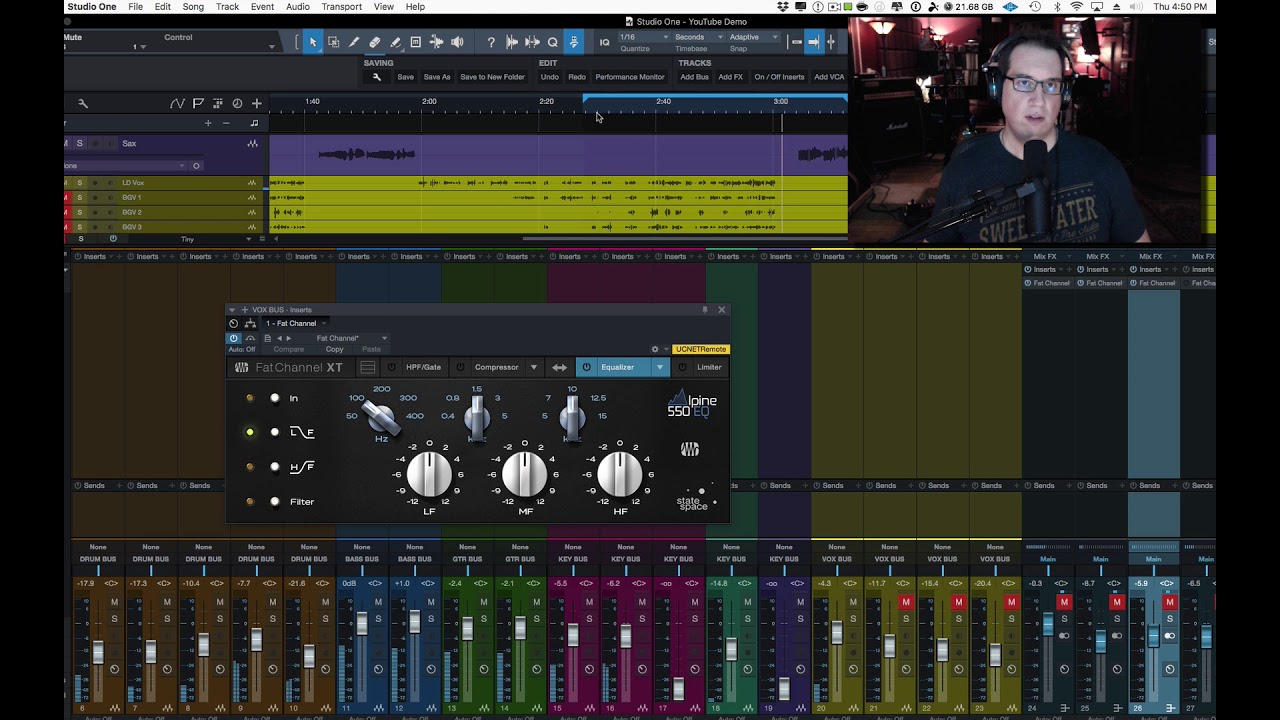Select the Bend tool

436,42
